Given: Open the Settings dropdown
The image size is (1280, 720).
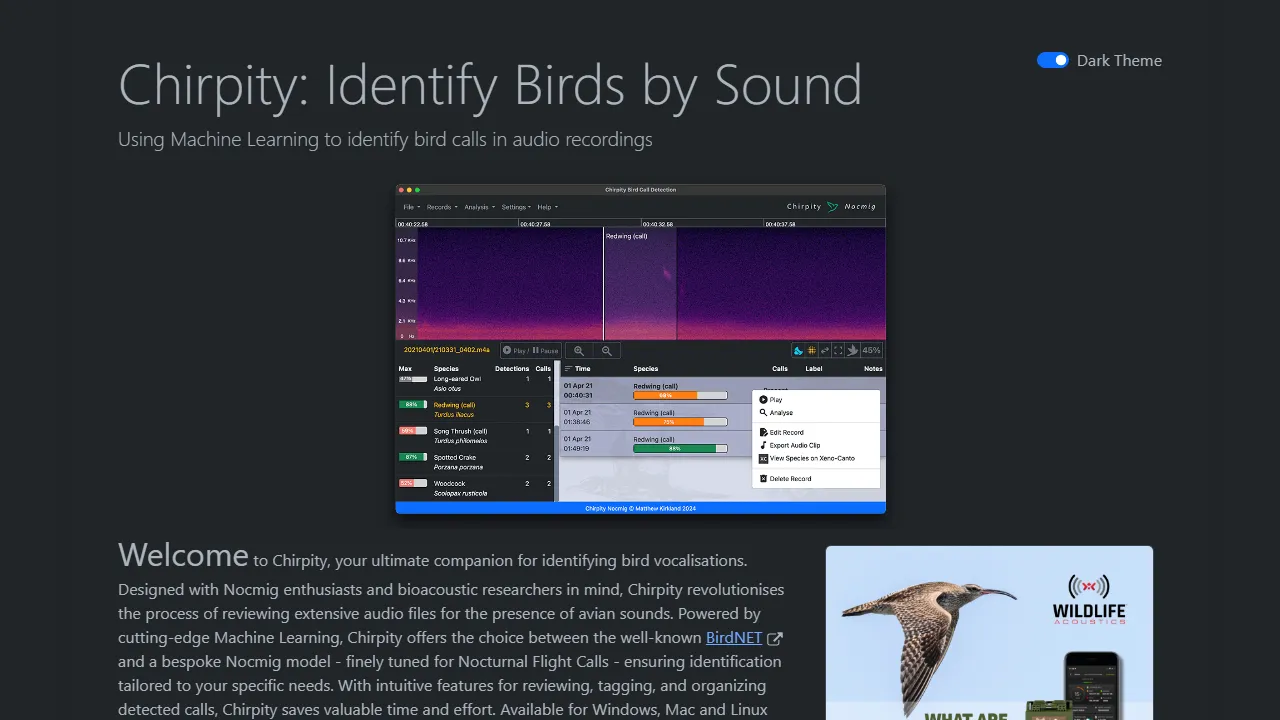Looking at the screenshot, I should click(514, 207).
